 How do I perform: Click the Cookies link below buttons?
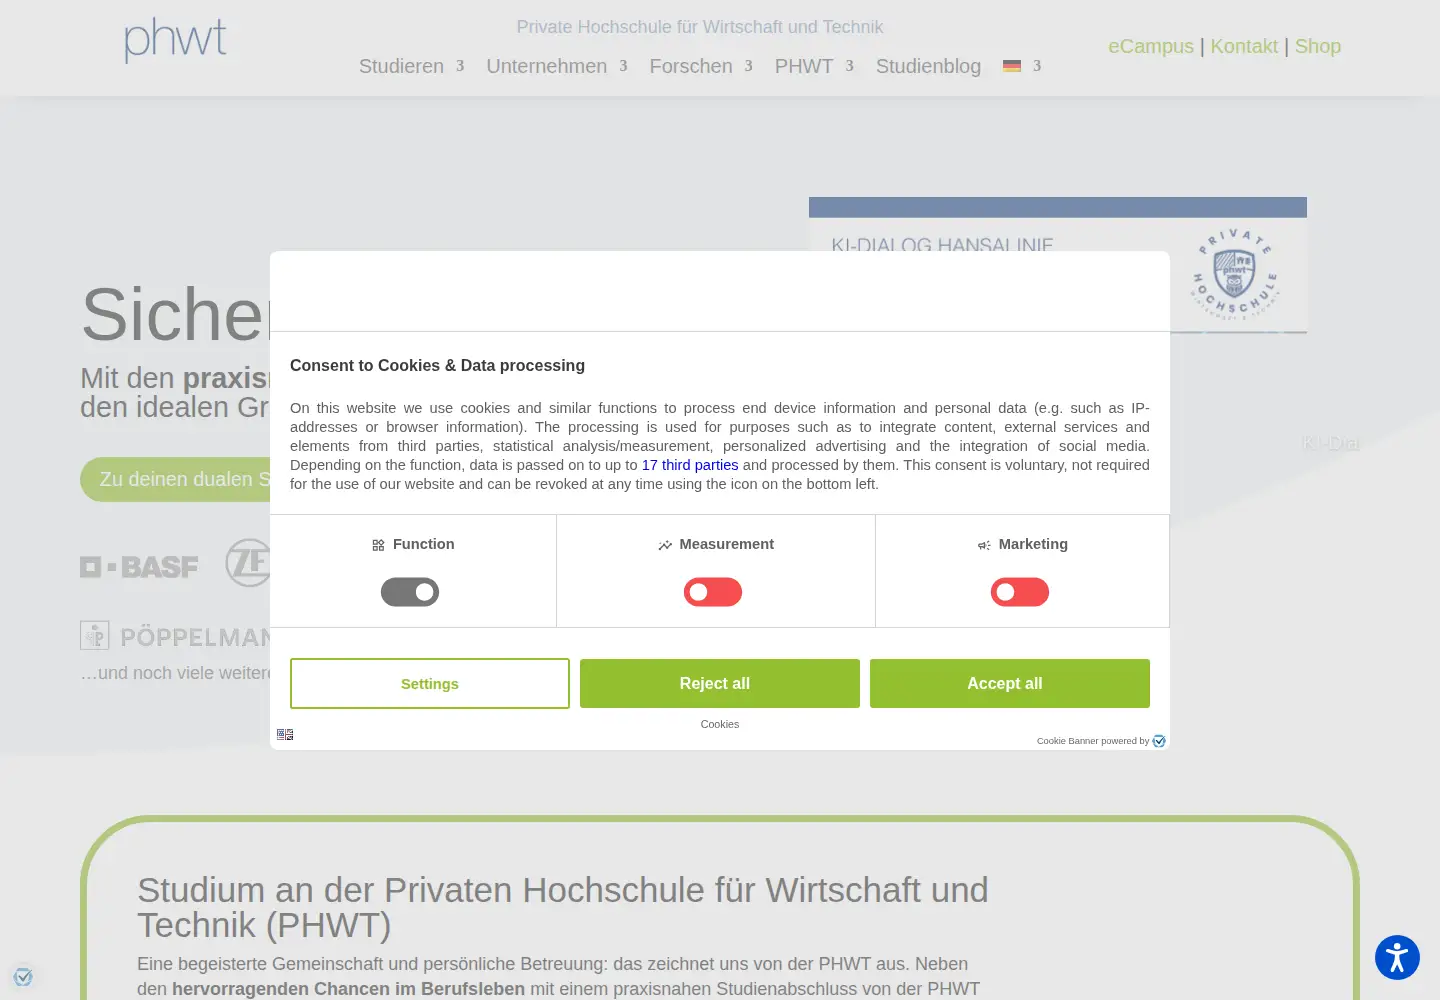point(720,724)
